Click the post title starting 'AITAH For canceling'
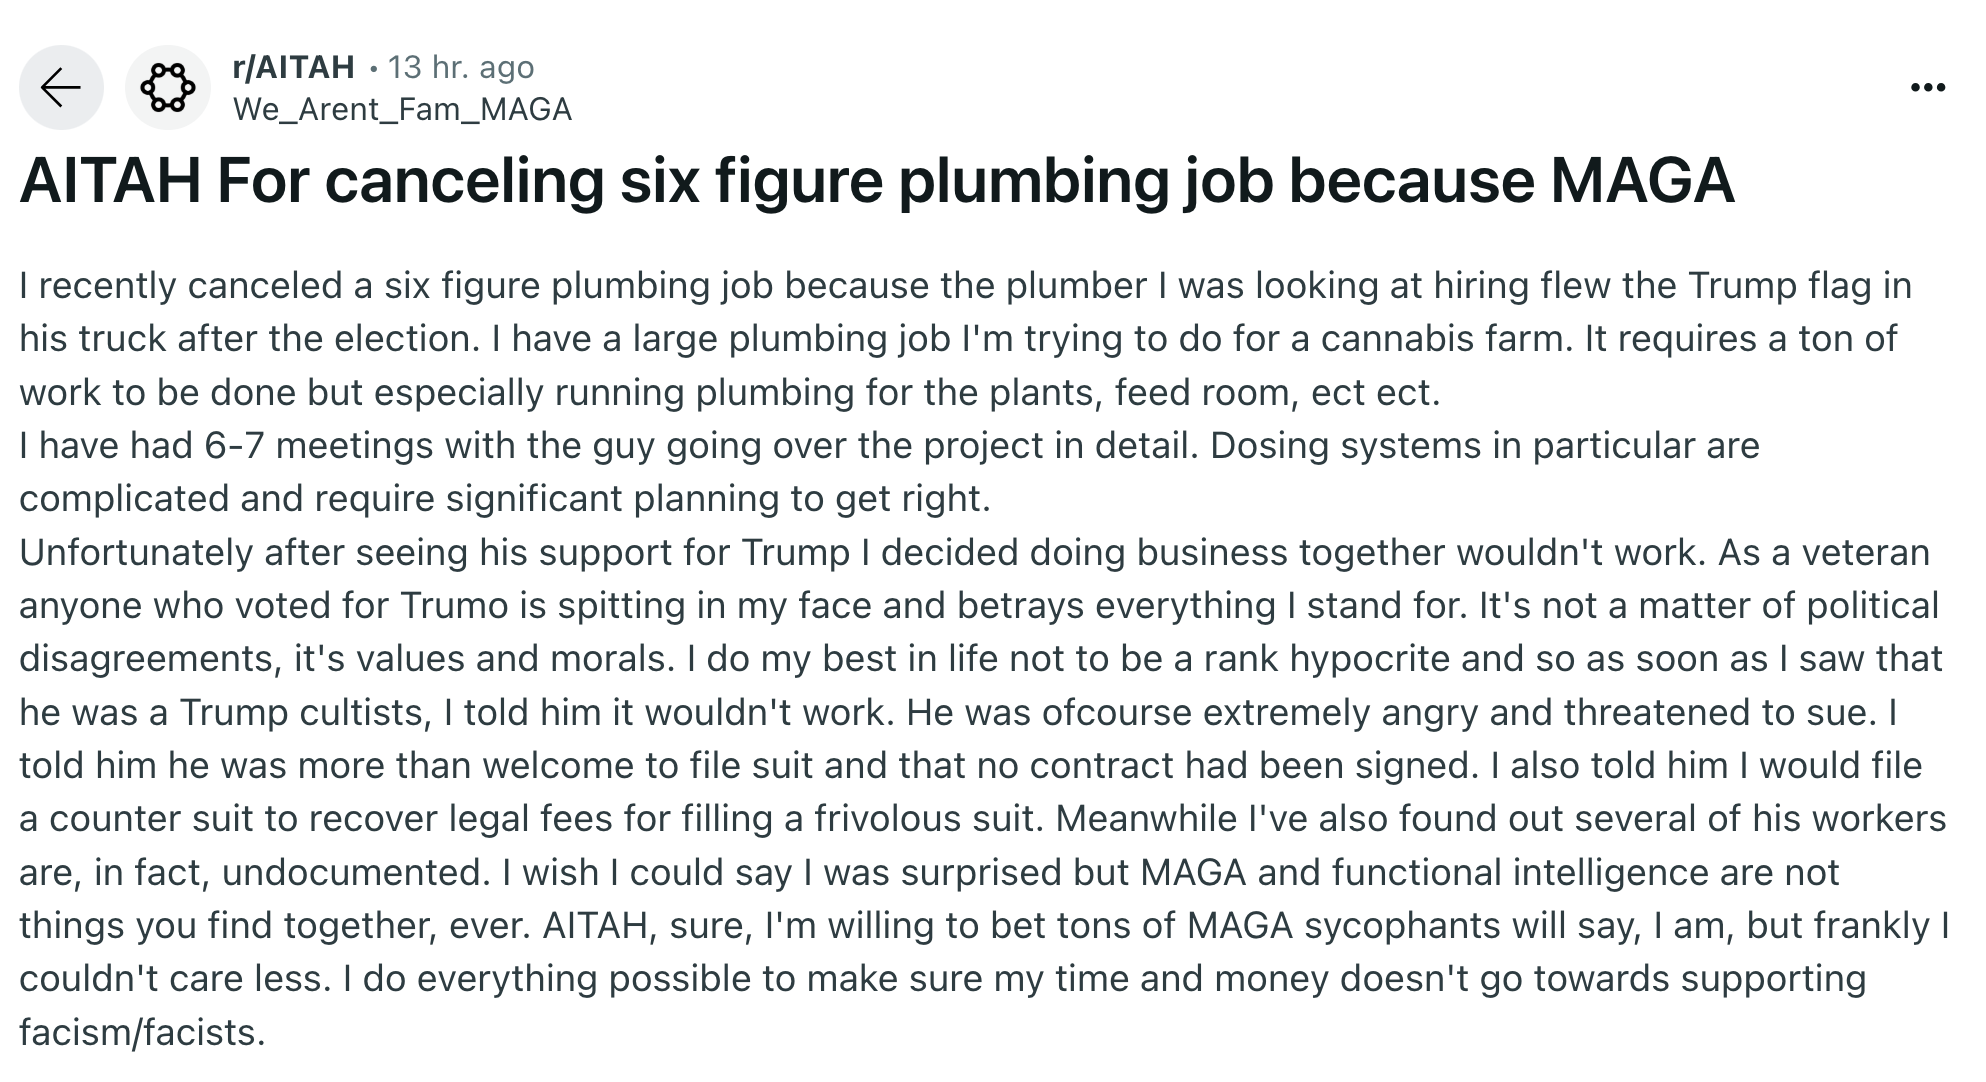This screenshot has width=1986, height=1082. [x=876, y=181]
